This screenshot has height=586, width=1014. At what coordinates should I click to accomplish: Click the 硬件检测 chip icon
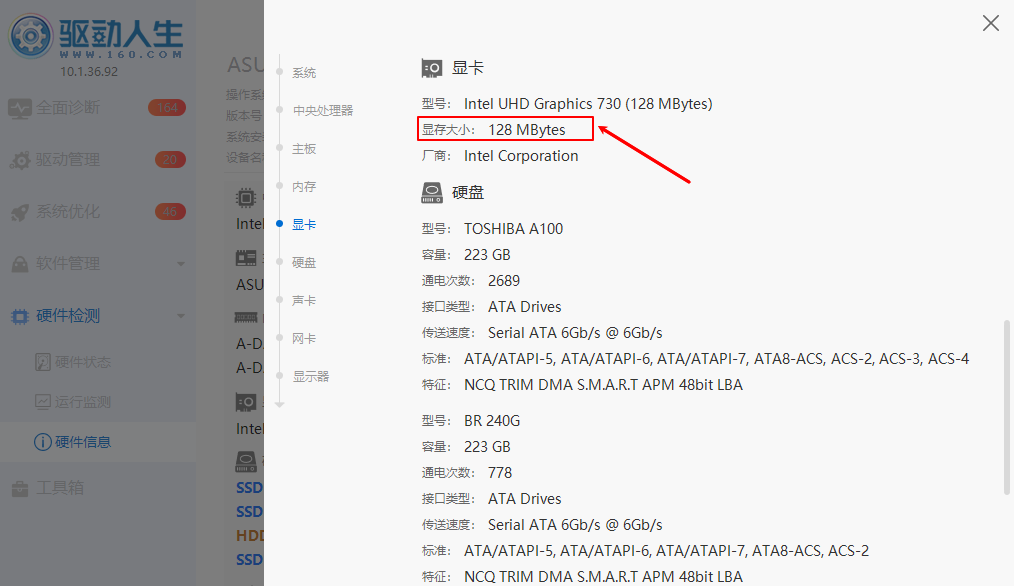(x=20, y=316)
